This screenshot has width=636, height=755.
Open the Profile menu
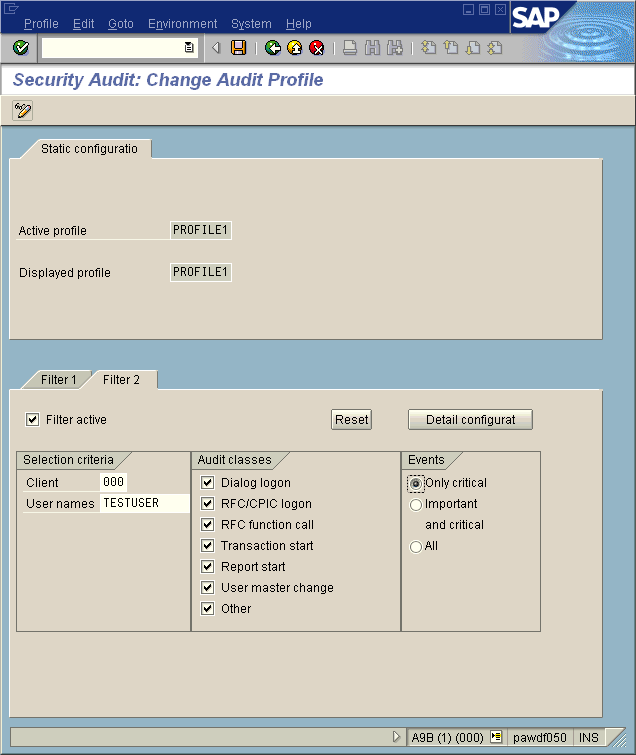pyautogui.click(x=41, y=24)
